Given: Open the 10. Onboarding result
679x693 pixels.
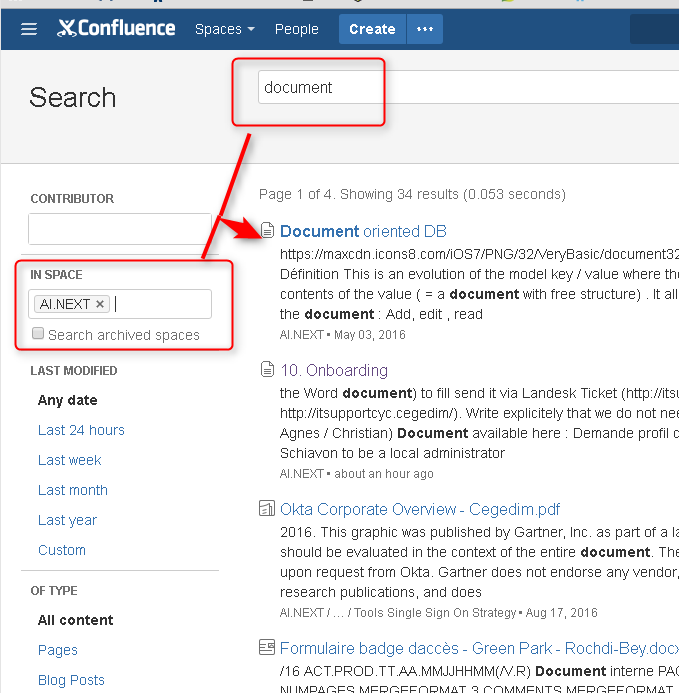Looking at the screenshot, I should tap(334, 370).
